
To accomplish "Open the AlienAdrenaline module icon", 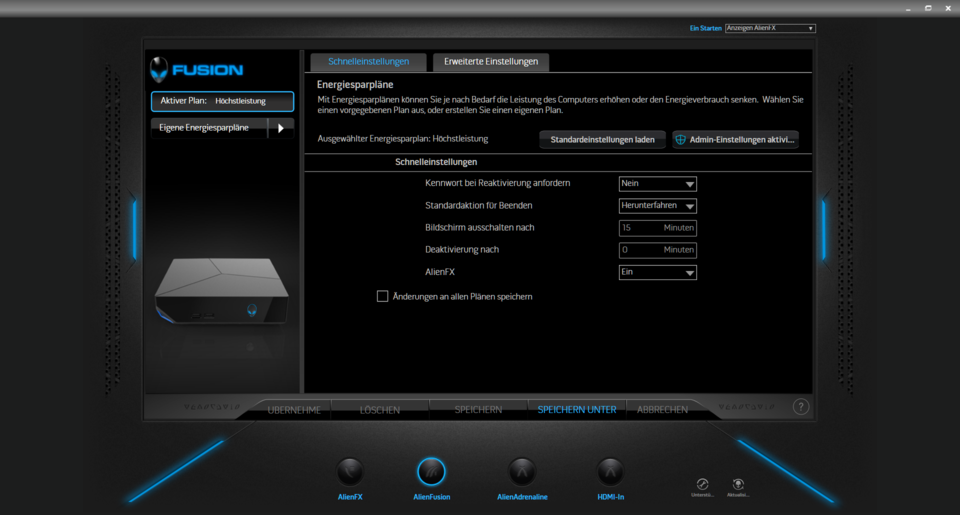I will click(x=522, y=472).
